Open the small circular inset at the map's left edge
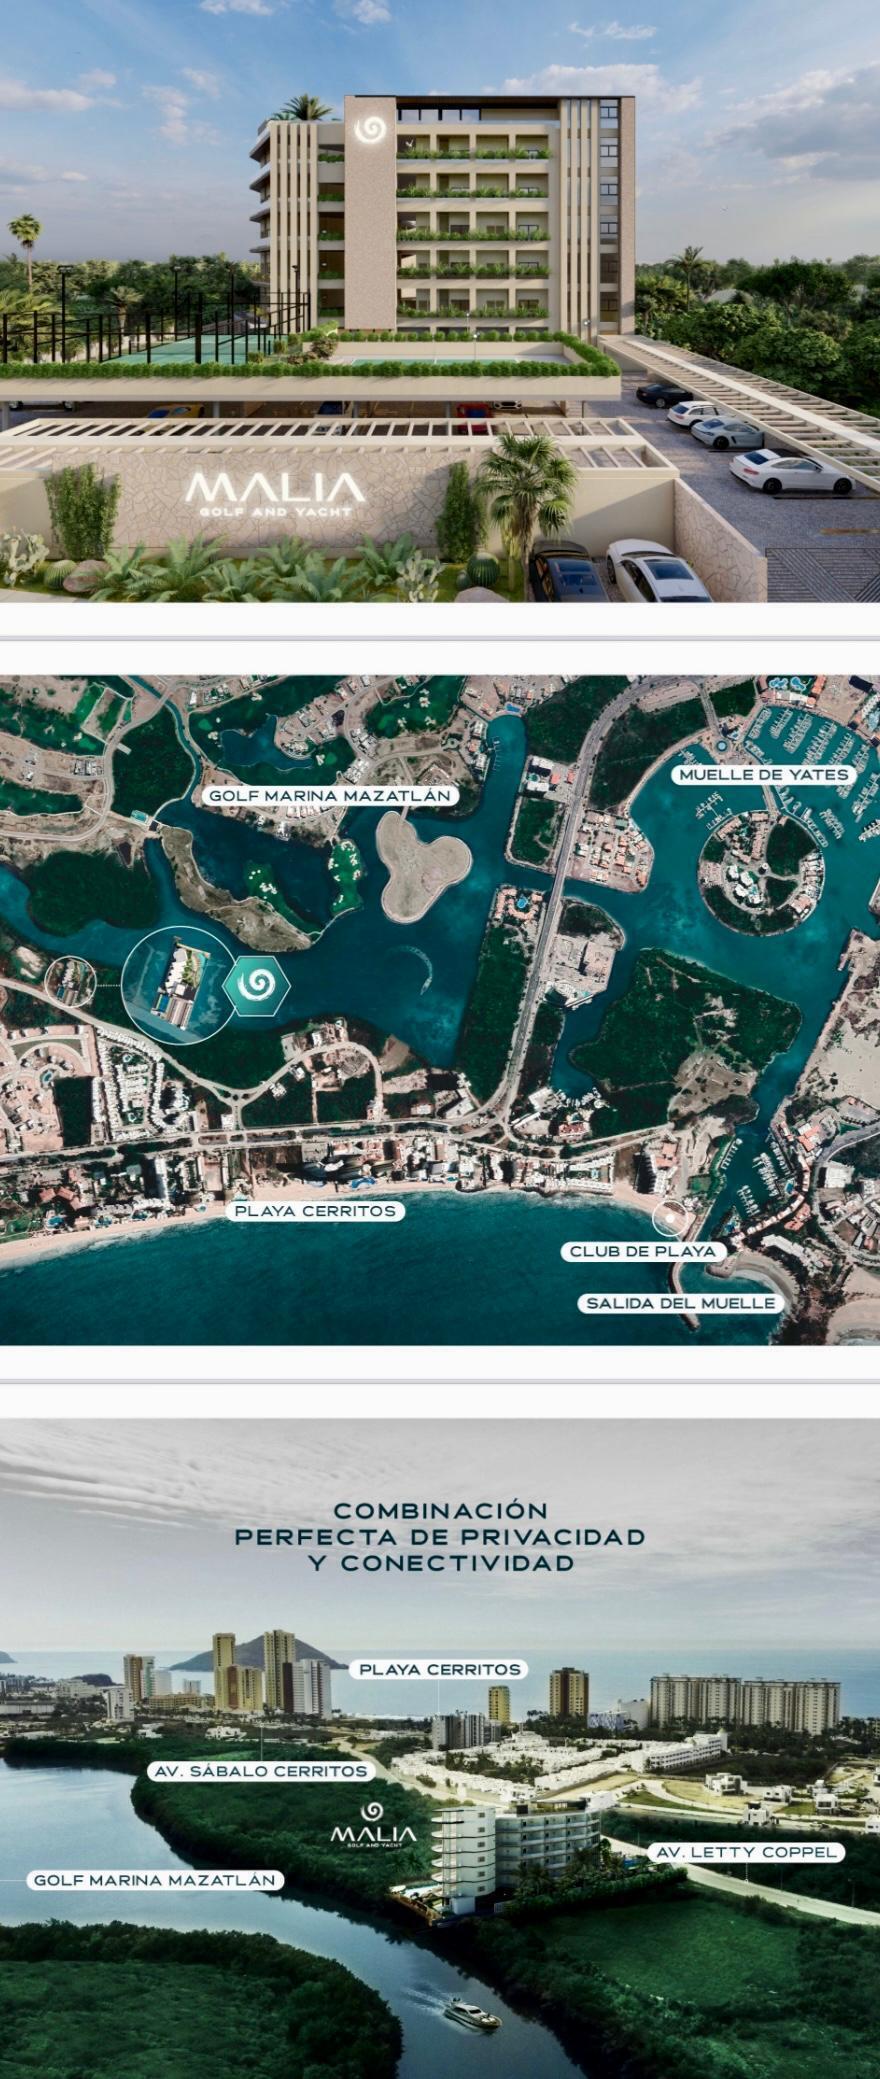 pos(70,984)
